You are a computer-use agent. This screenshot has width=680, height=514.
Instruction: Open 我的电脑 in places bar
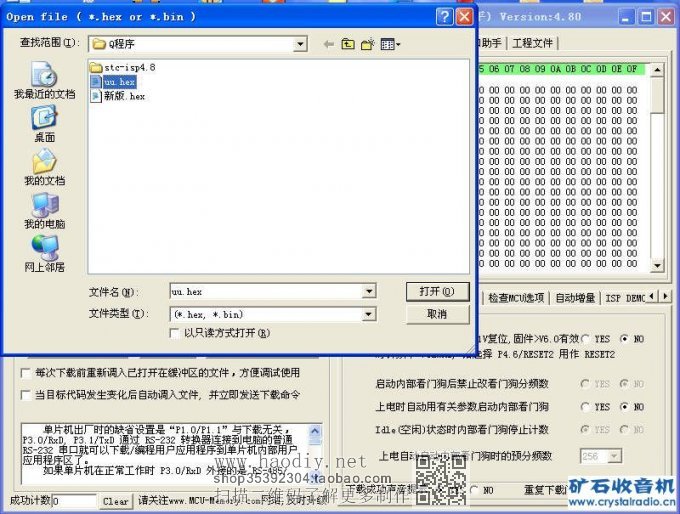[44, 211]
